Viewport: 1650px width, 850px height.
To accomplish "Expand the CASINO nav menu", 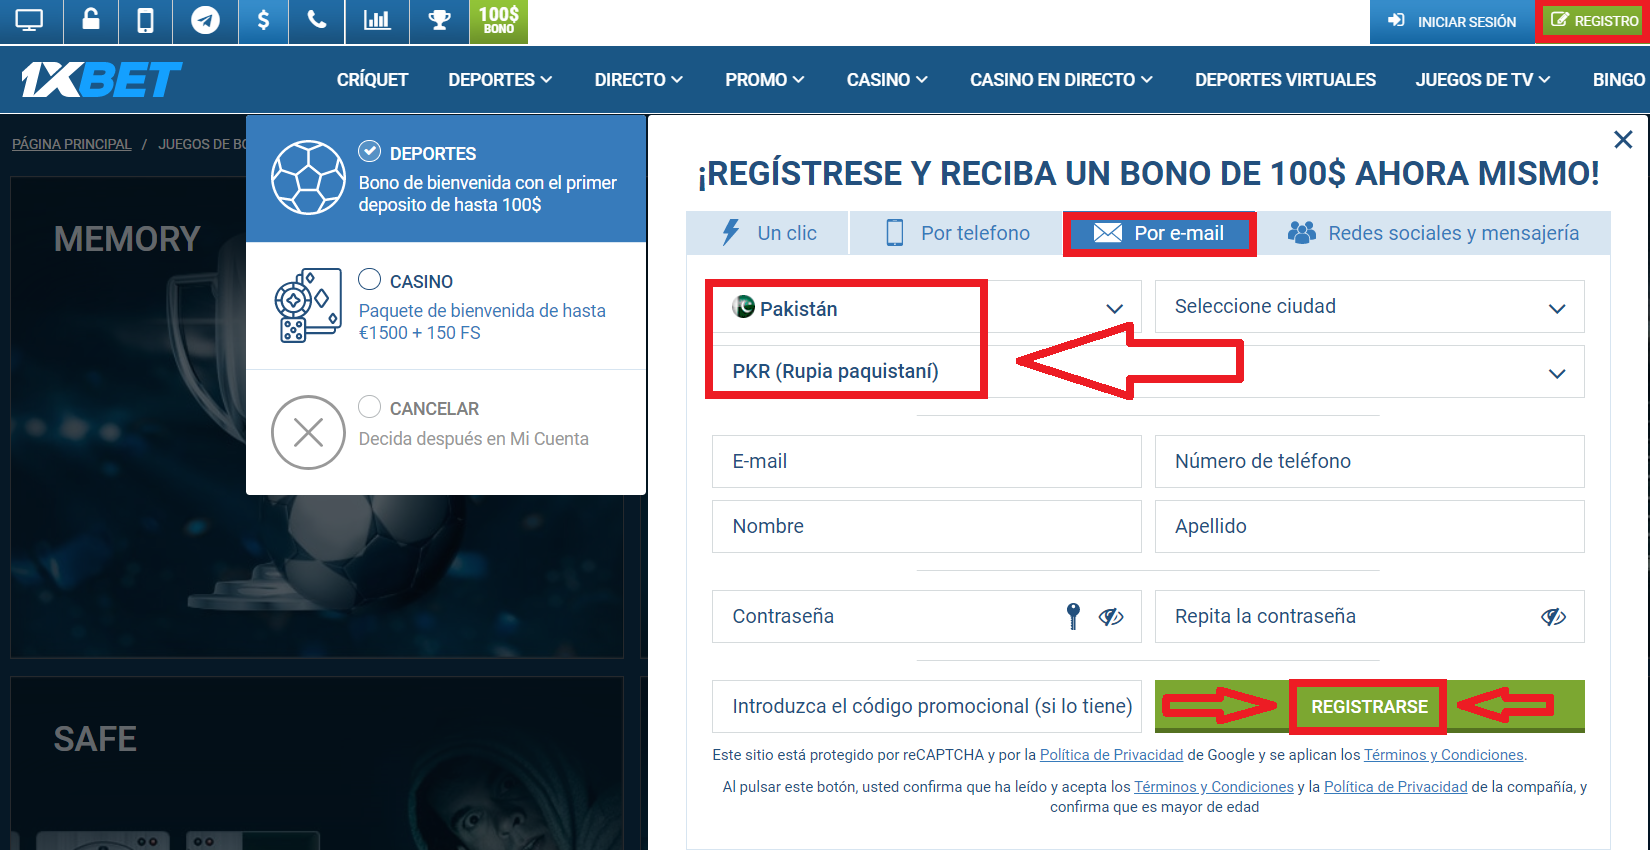I will pos(887,79).
